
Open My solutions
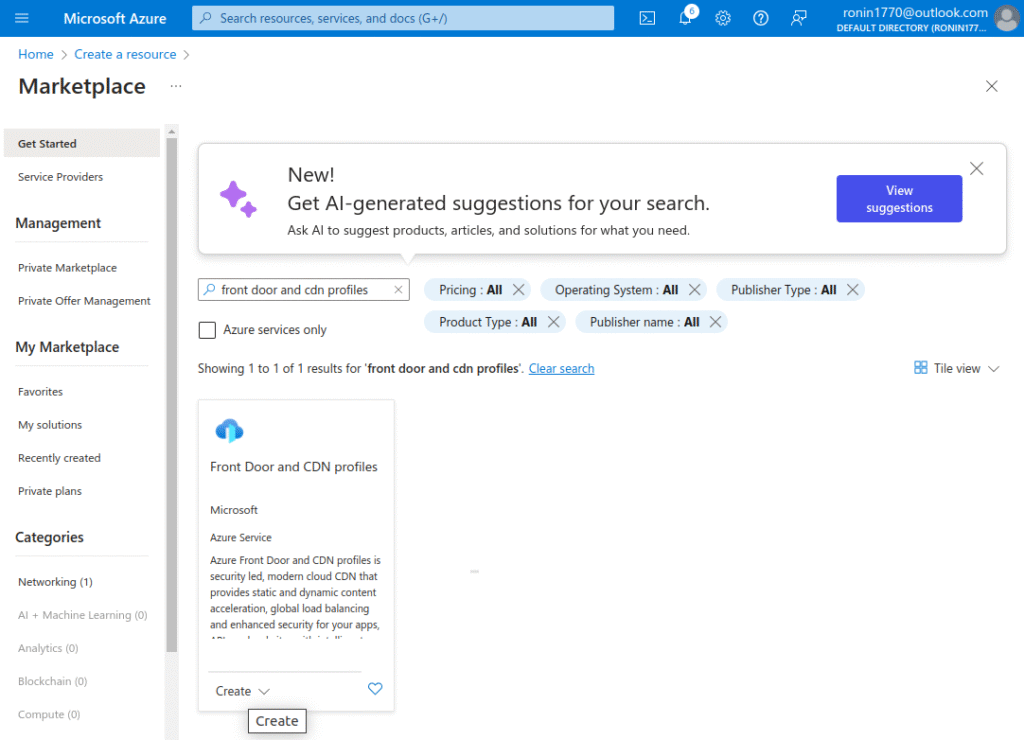click(x=50, y=425)
